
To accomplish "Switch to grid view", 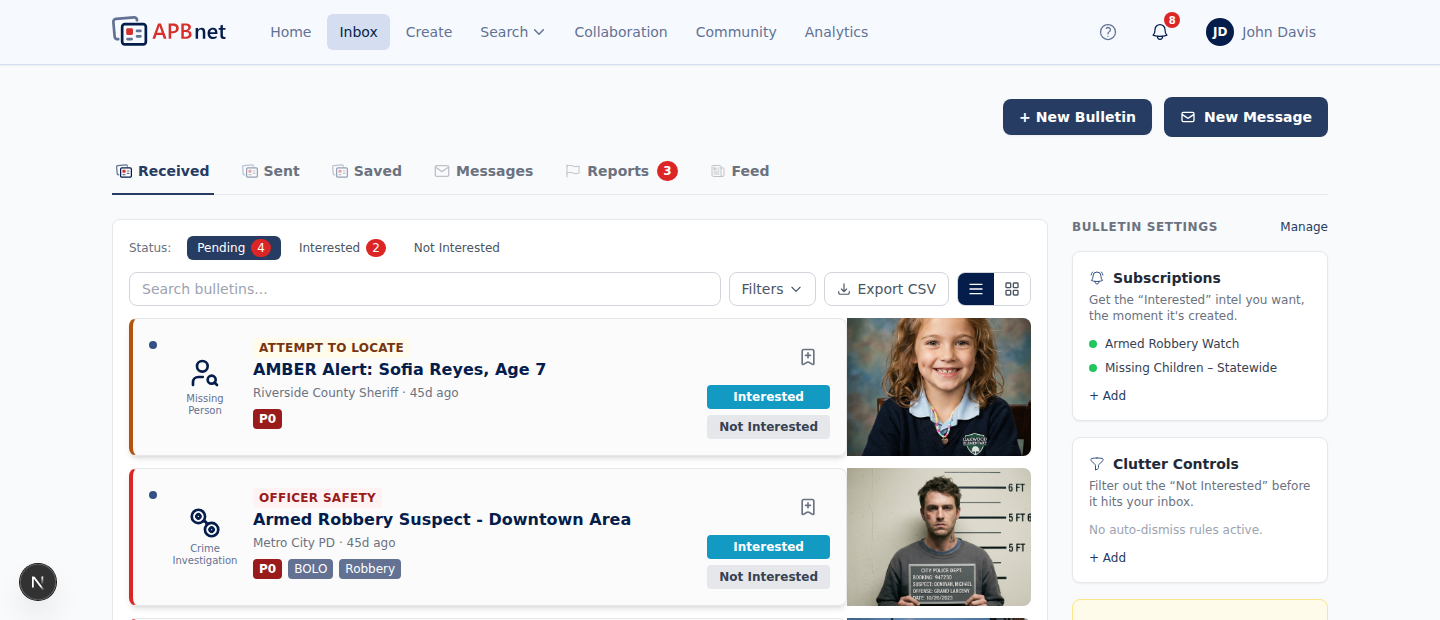I will [x=1012, y=289].
